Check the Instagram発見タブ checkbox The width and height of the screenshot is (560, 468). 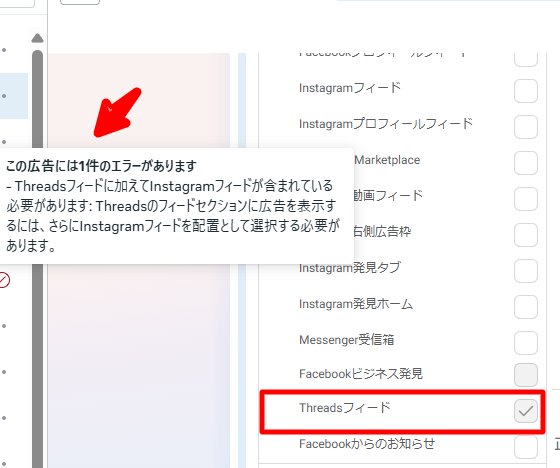pos(526,271)
